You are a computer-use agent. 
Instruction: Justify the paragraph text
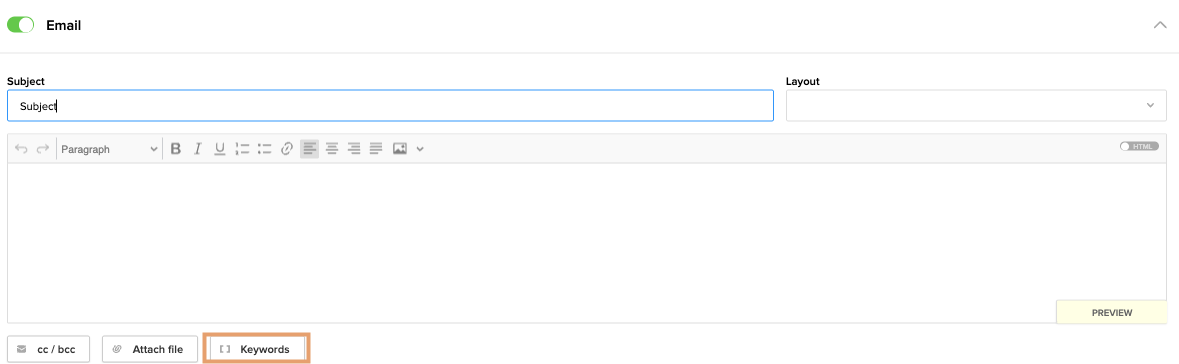point(376,149)
